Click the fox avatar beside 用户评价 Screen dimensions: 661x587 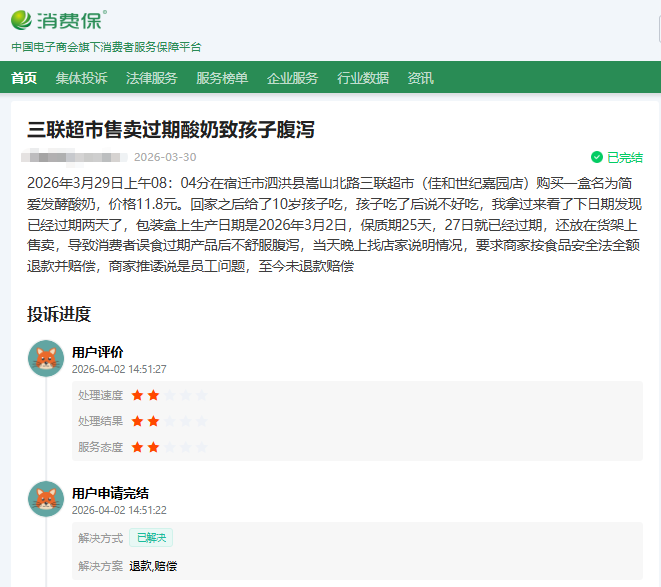(x=46, y=359)
